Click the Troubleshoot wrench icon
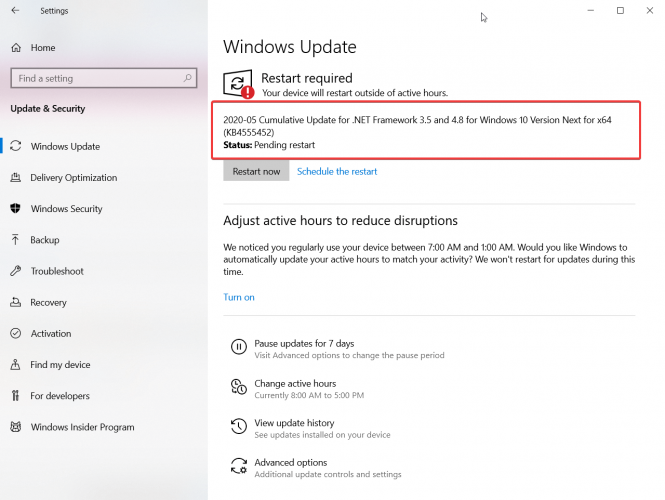 coord(16,271)
